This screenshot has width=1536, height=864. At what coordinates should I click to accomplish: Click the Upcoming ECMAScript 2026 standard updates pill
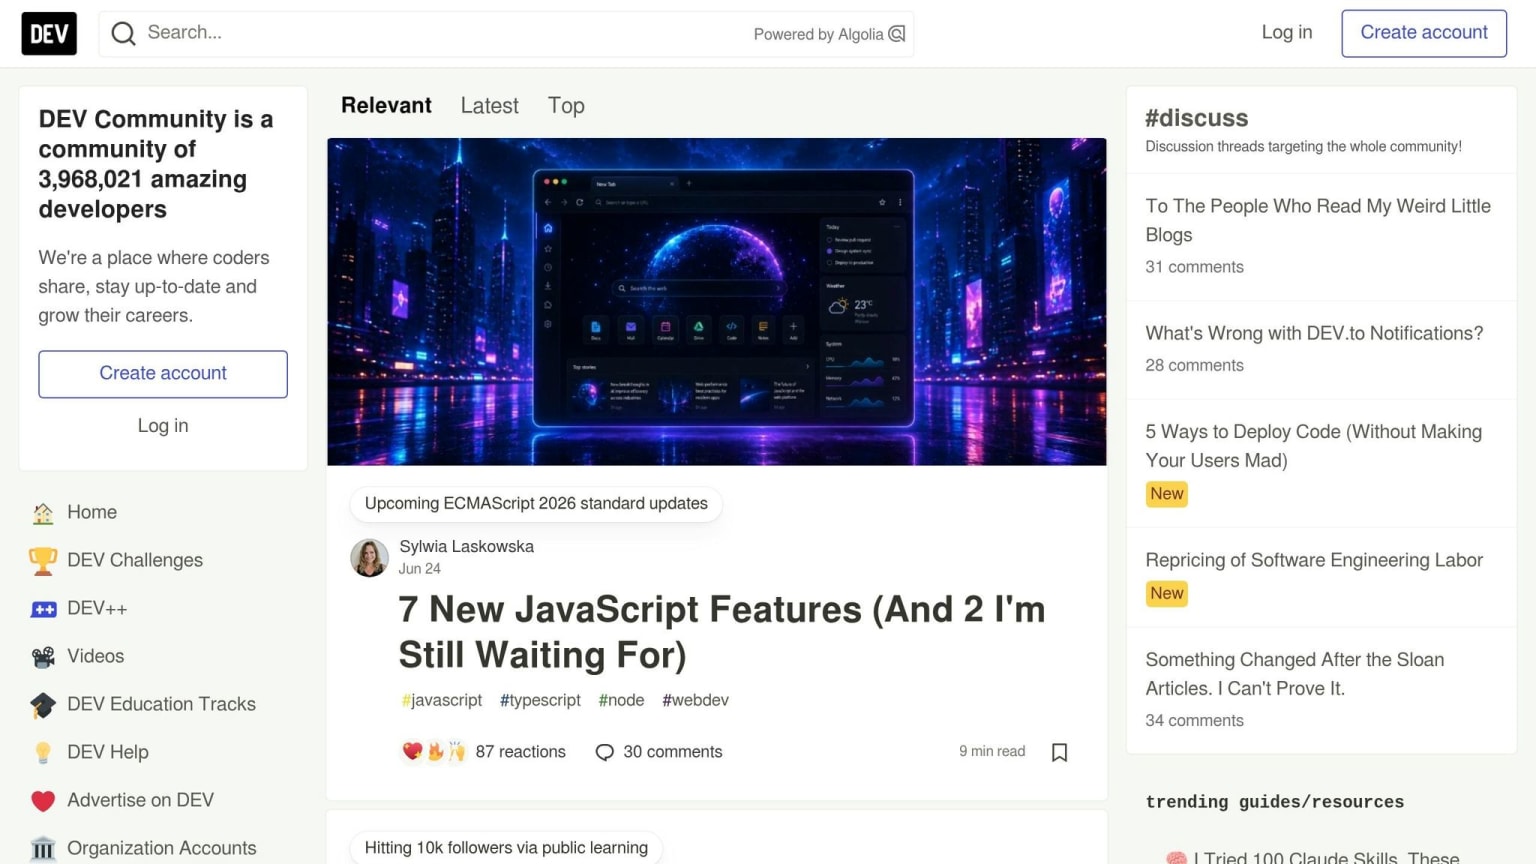pyautogui.click(x=536, y=503)
